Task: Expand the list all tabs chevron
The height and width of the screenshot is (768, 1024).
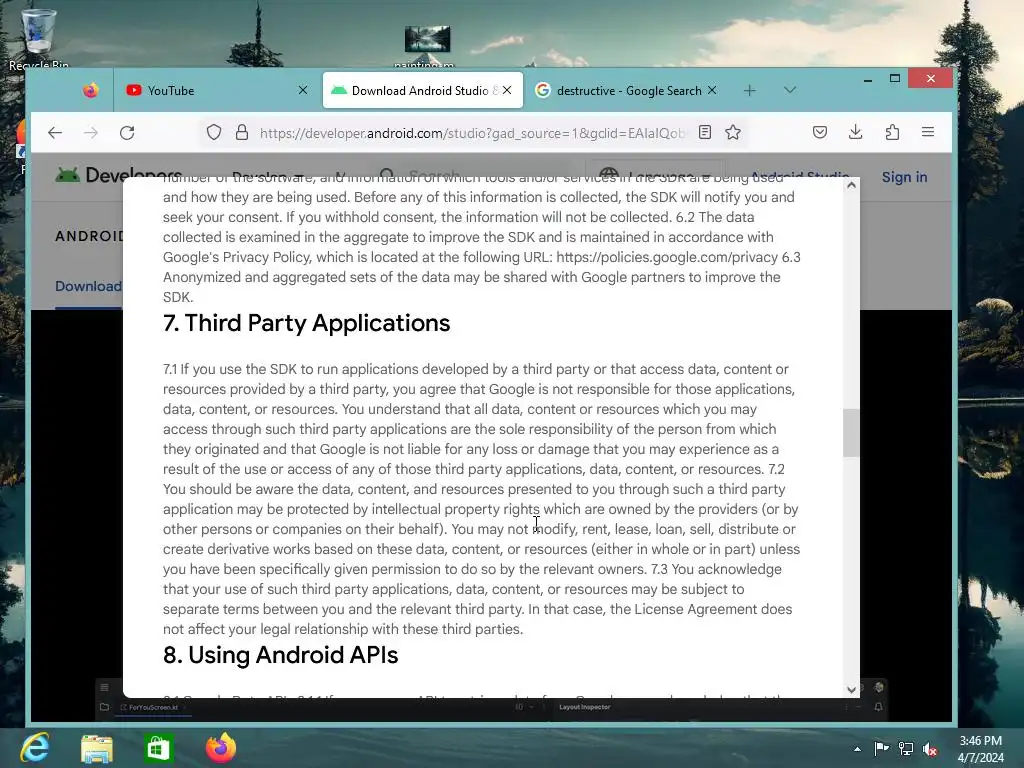Action: [x=790, y=90]
